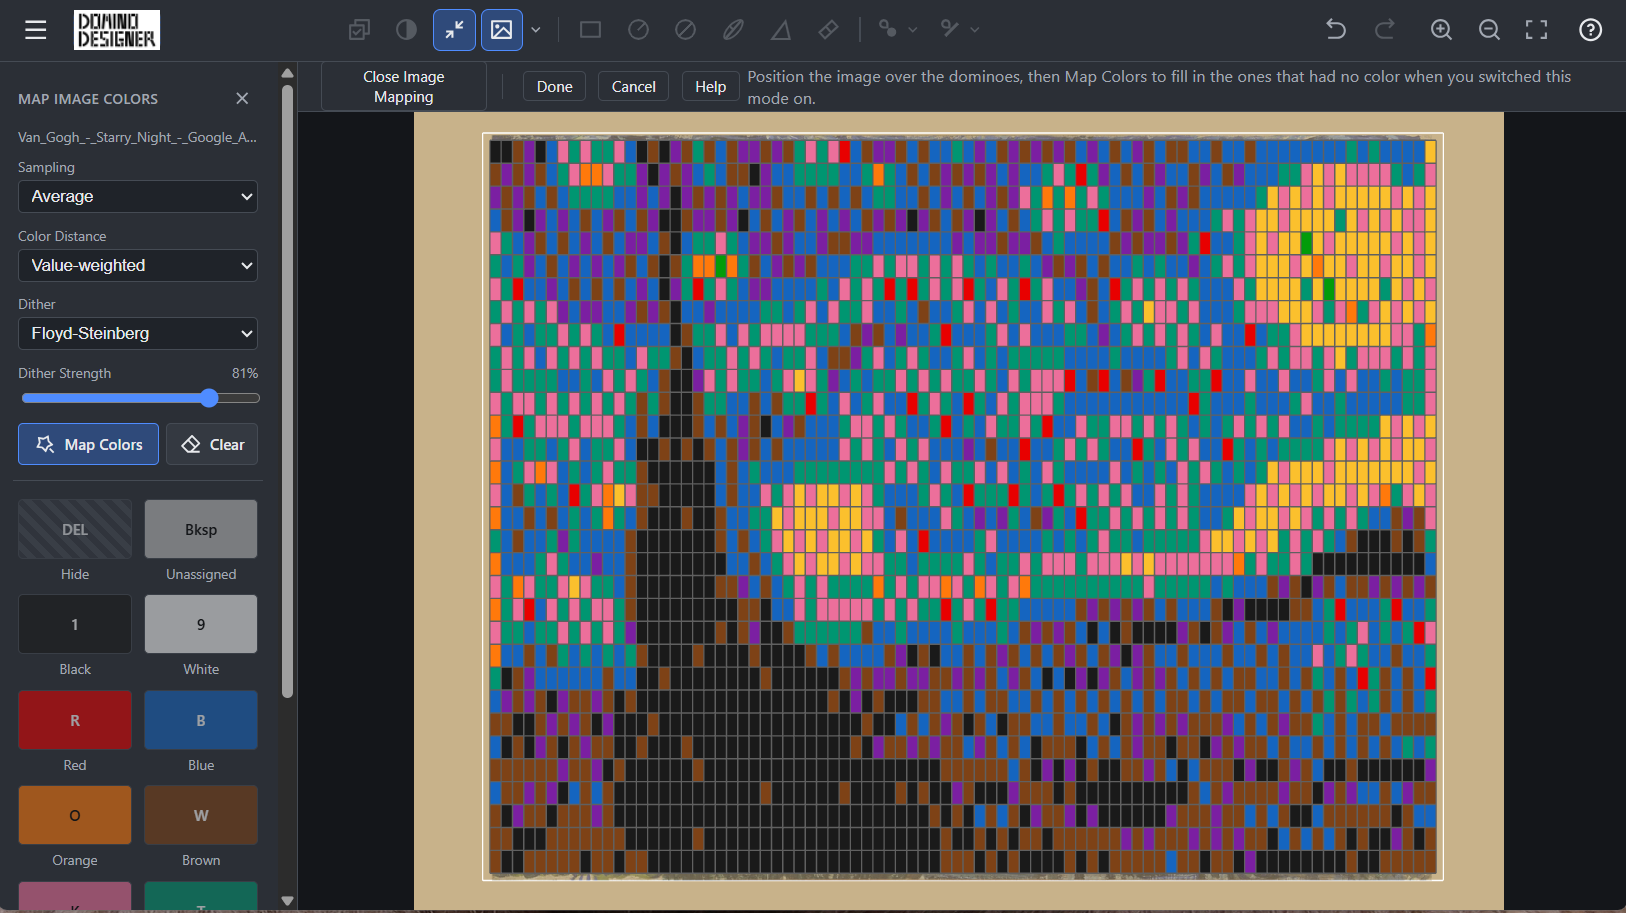Zoom out of the canvas
The width and height of the screenshot is (1626, 913).
1489,30
